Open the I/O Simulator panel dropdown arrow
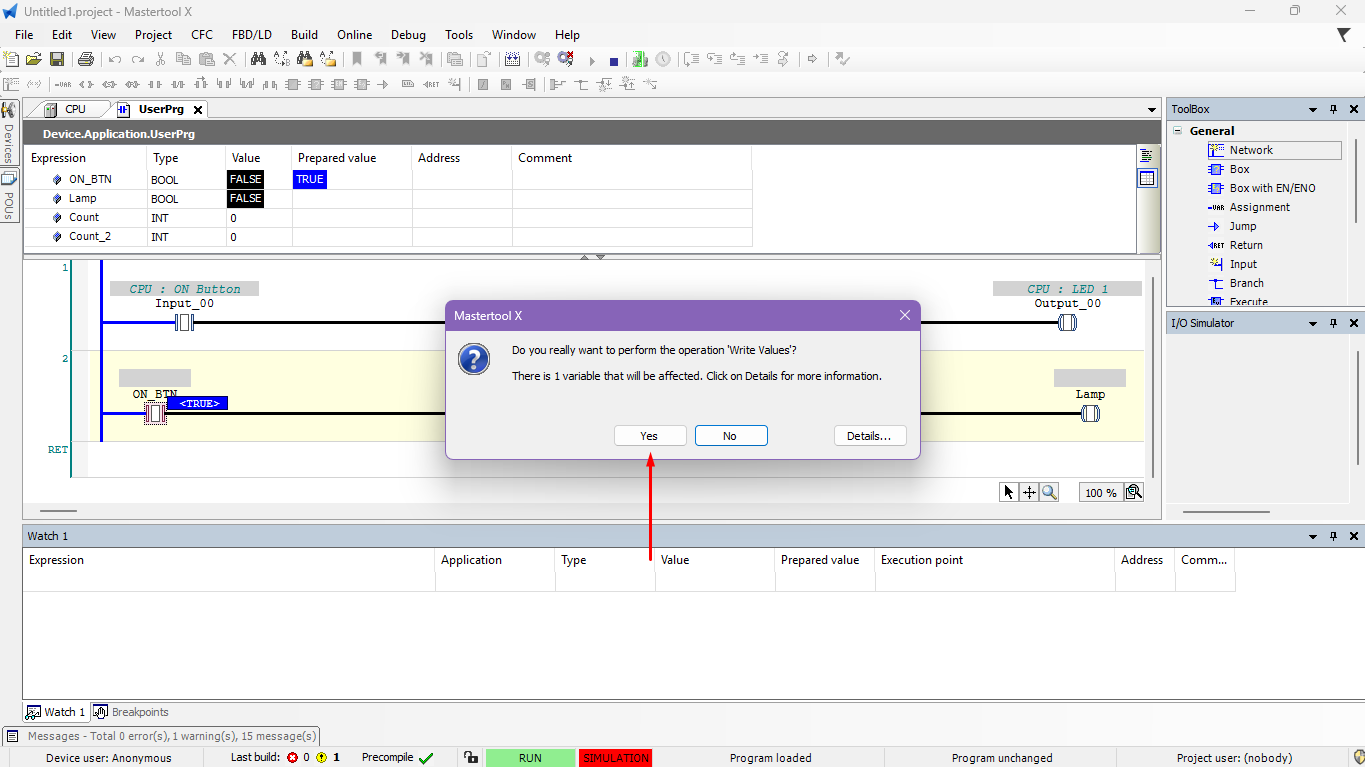This screenshot has height=767, width=1365. pyautogui.click(x=1313, y=323)
